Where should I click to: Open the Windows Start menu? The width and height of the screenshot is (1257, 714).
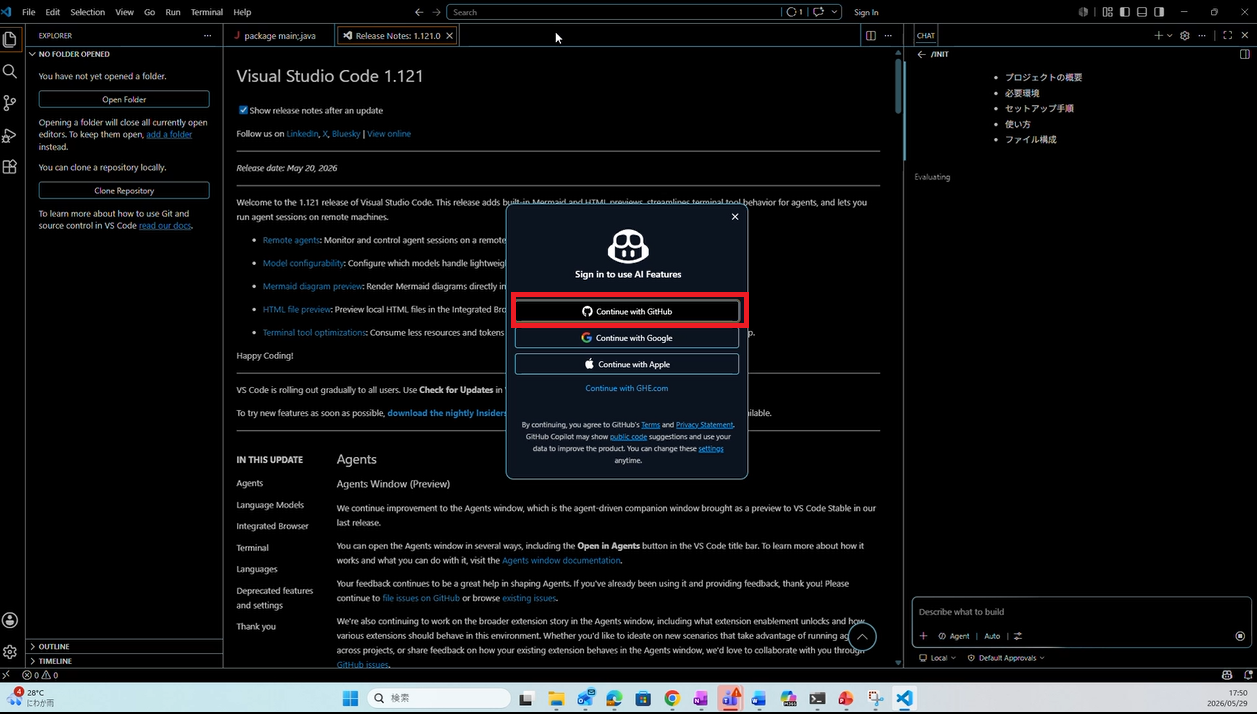[350, 698]
